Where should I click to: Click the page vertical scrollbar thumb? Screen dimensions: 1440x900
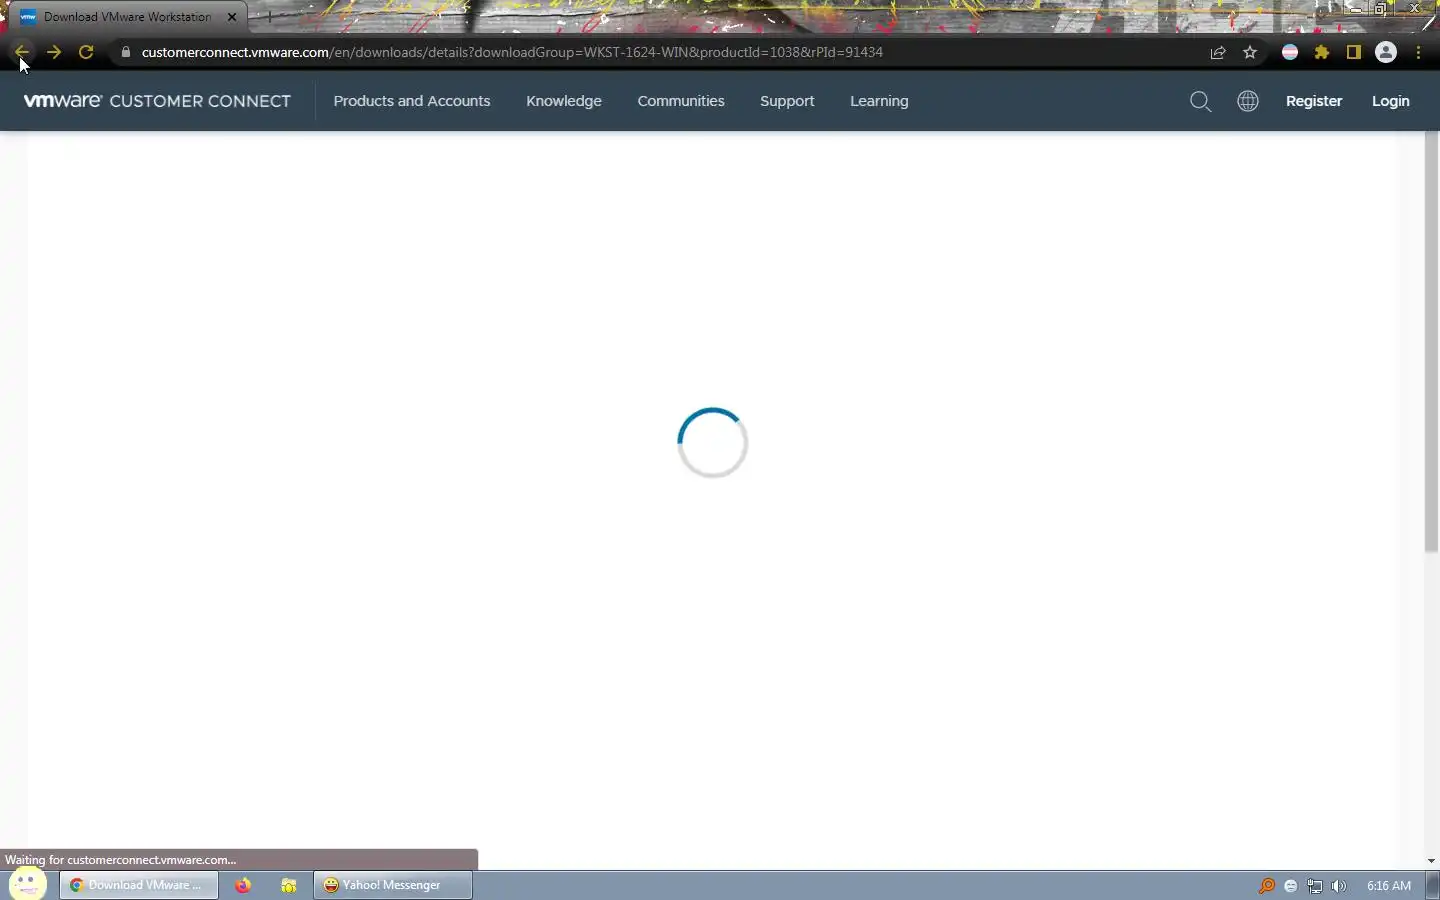point(1431,342)
